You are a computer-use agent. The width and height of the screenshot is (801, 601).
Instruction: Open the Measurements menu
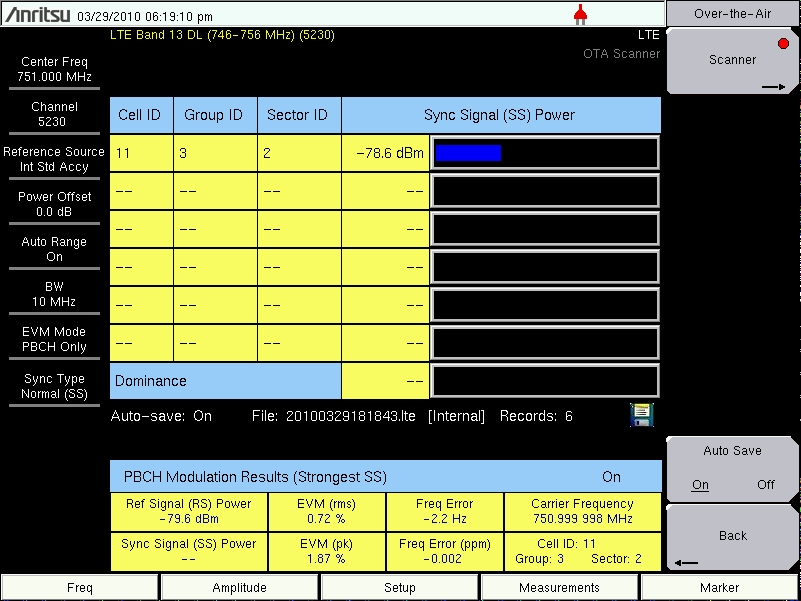point(560,588)
